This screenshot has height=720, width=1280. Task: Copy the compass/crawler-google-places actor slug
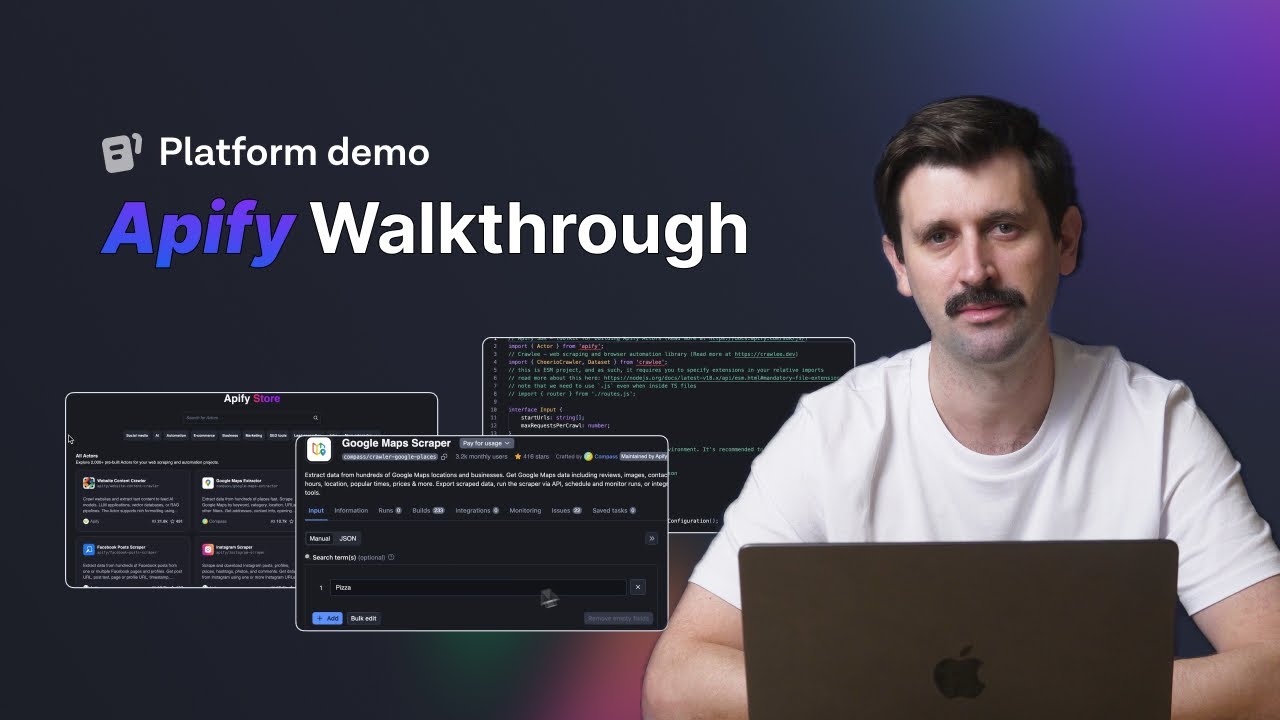(x=444, y=457)
